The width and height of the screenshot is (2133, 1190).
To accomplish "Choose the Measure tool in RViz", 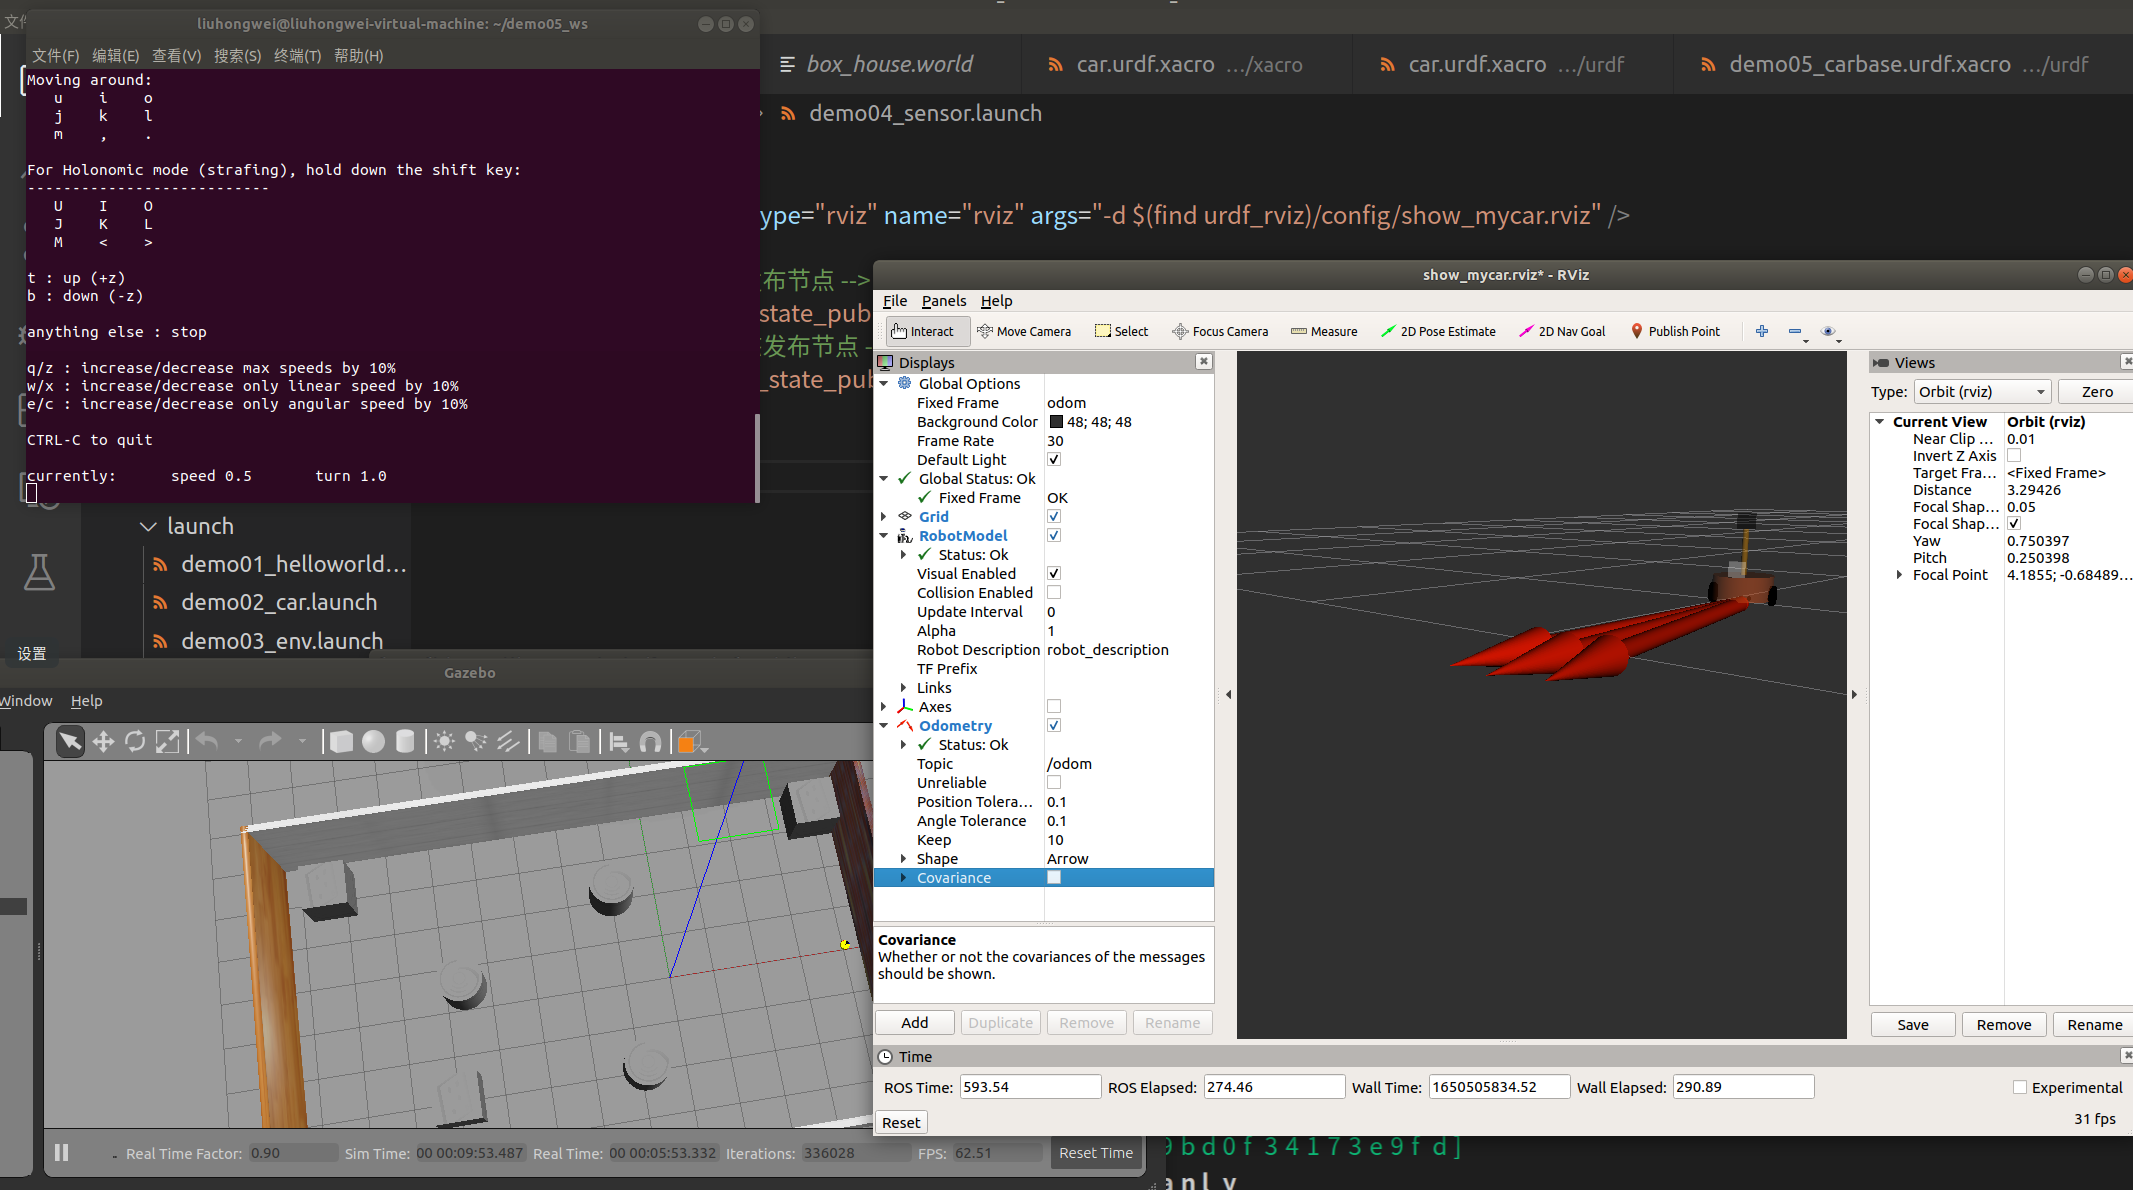I will (1324, 331).
